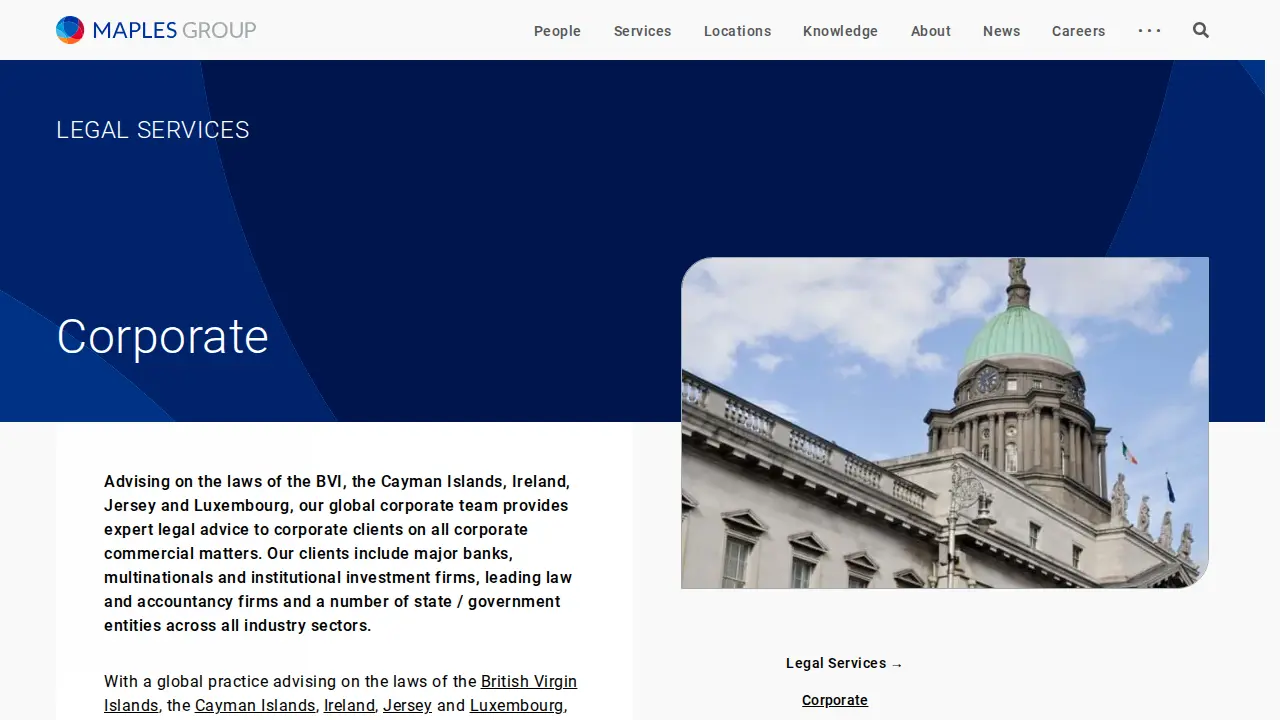Expand the three-dots more menu
Image resolution: width=1280 pixels, height=720 pixels.
tap(1150, 30)
